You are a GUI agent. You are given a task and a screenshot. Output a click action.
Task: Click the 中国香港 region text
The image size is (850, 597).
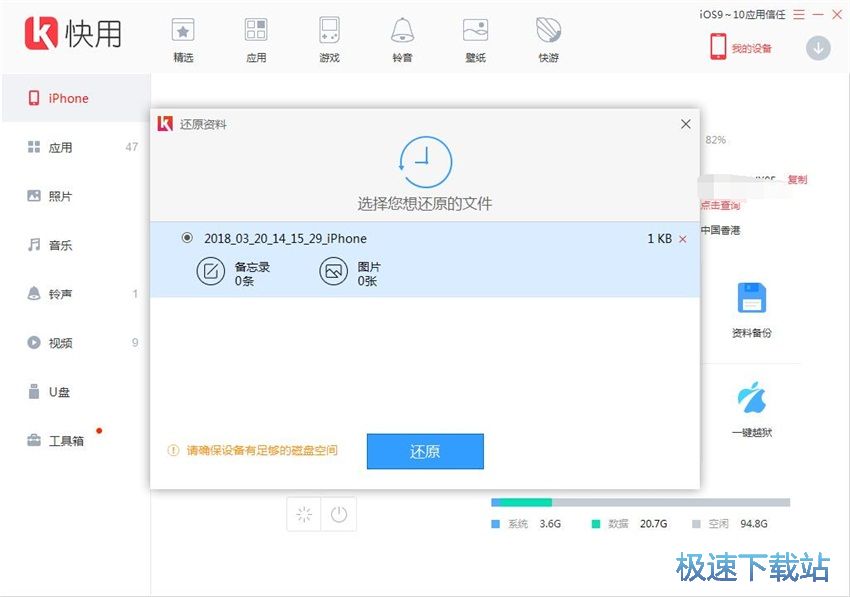point(720,230)
